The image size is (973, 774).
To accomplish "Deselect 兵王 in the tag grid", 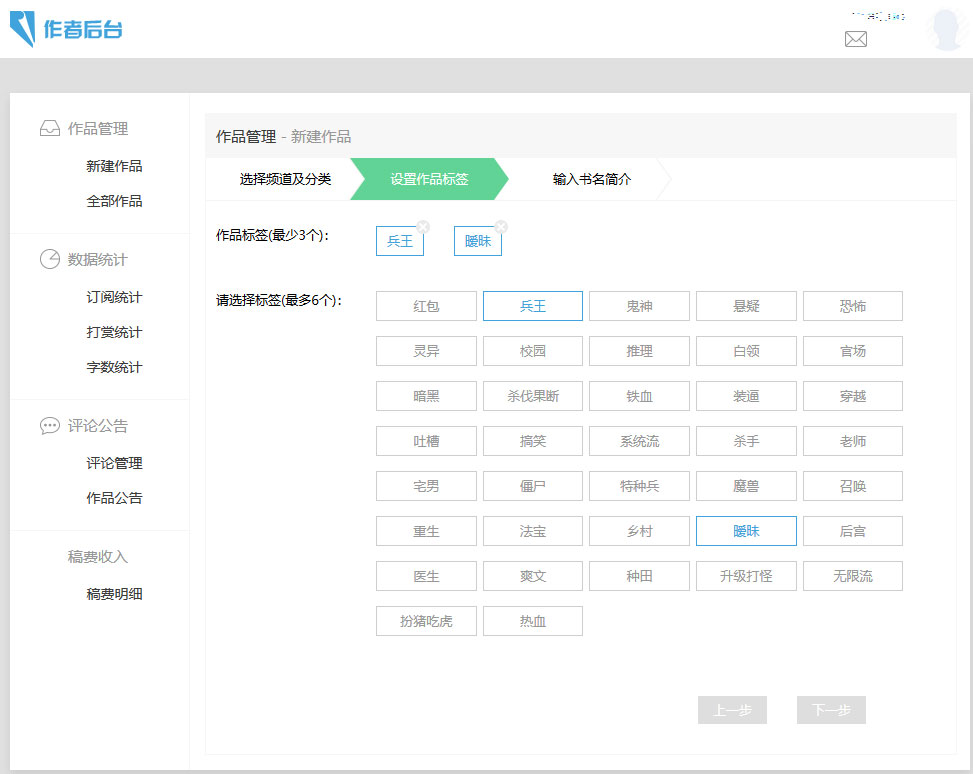I will tap(533, 306).
